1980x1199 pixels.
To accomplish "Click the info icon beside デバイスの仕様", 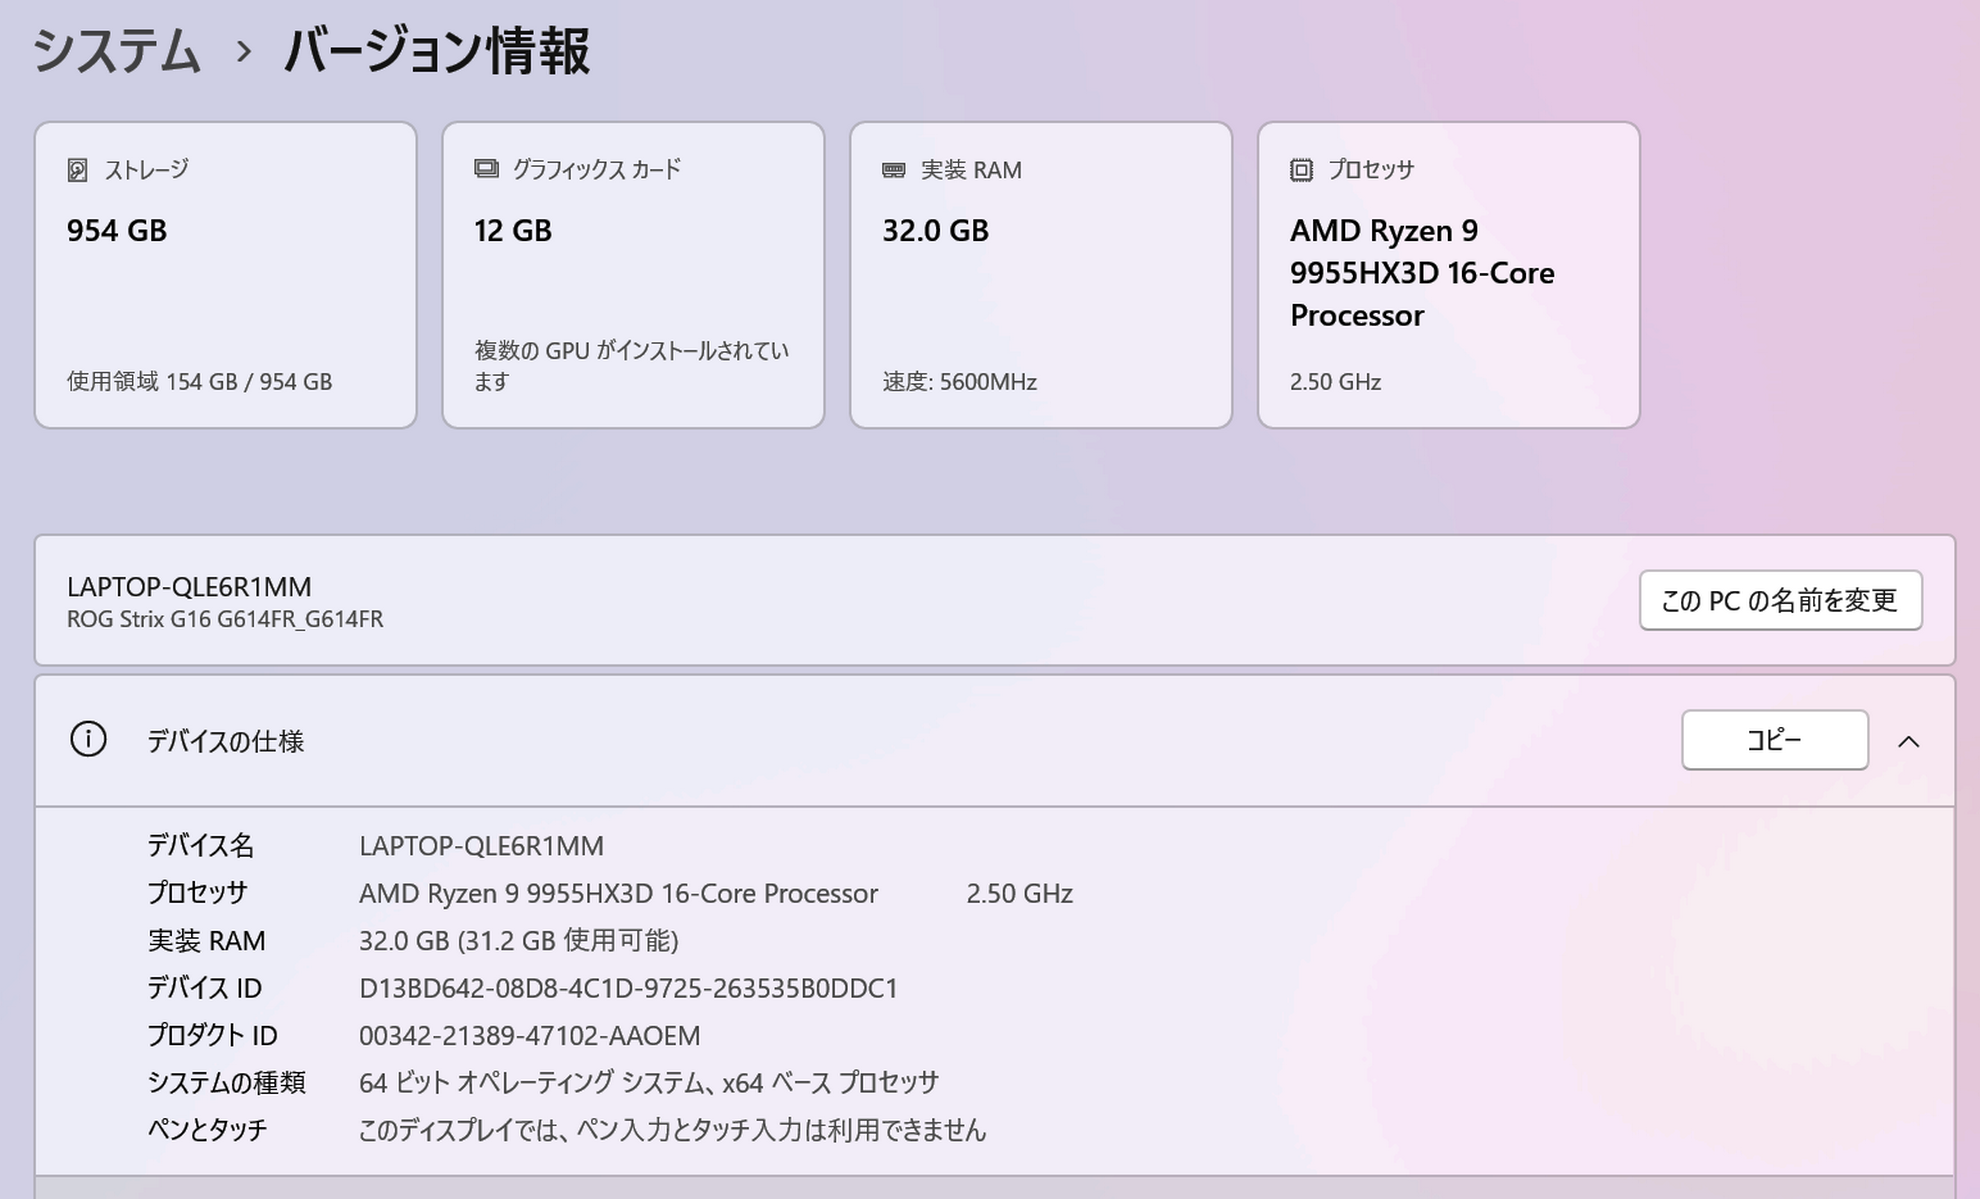I will pos(88,740).
